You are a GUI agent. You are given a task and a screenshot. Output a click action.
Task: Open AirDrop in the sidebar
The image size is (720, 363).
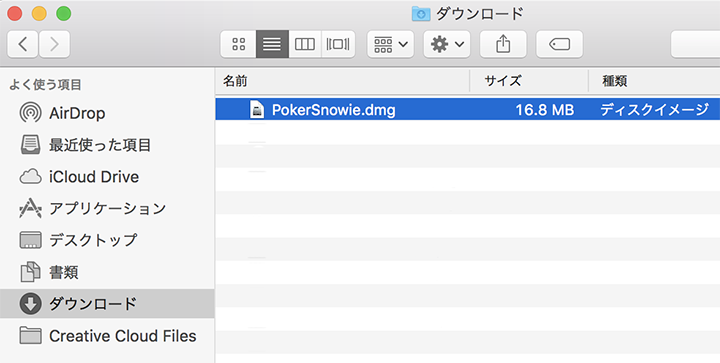(x=107, y=113)
